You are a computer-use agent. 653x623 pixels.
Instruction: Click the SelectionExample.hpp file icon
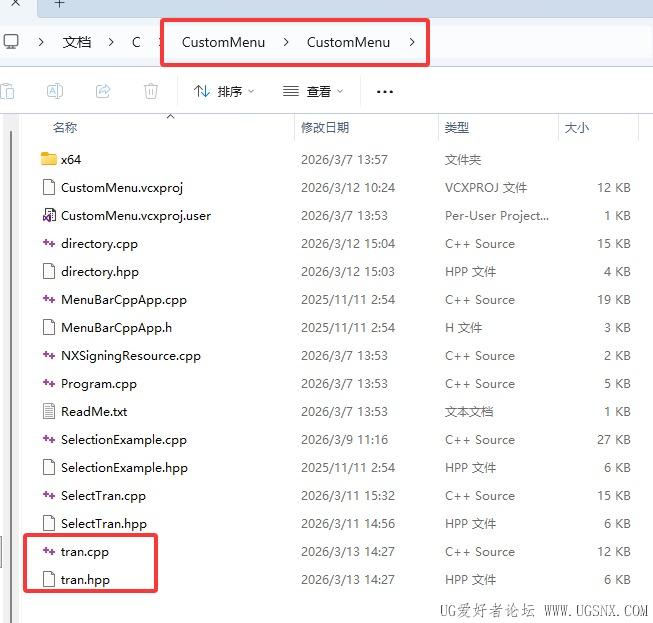49,467
